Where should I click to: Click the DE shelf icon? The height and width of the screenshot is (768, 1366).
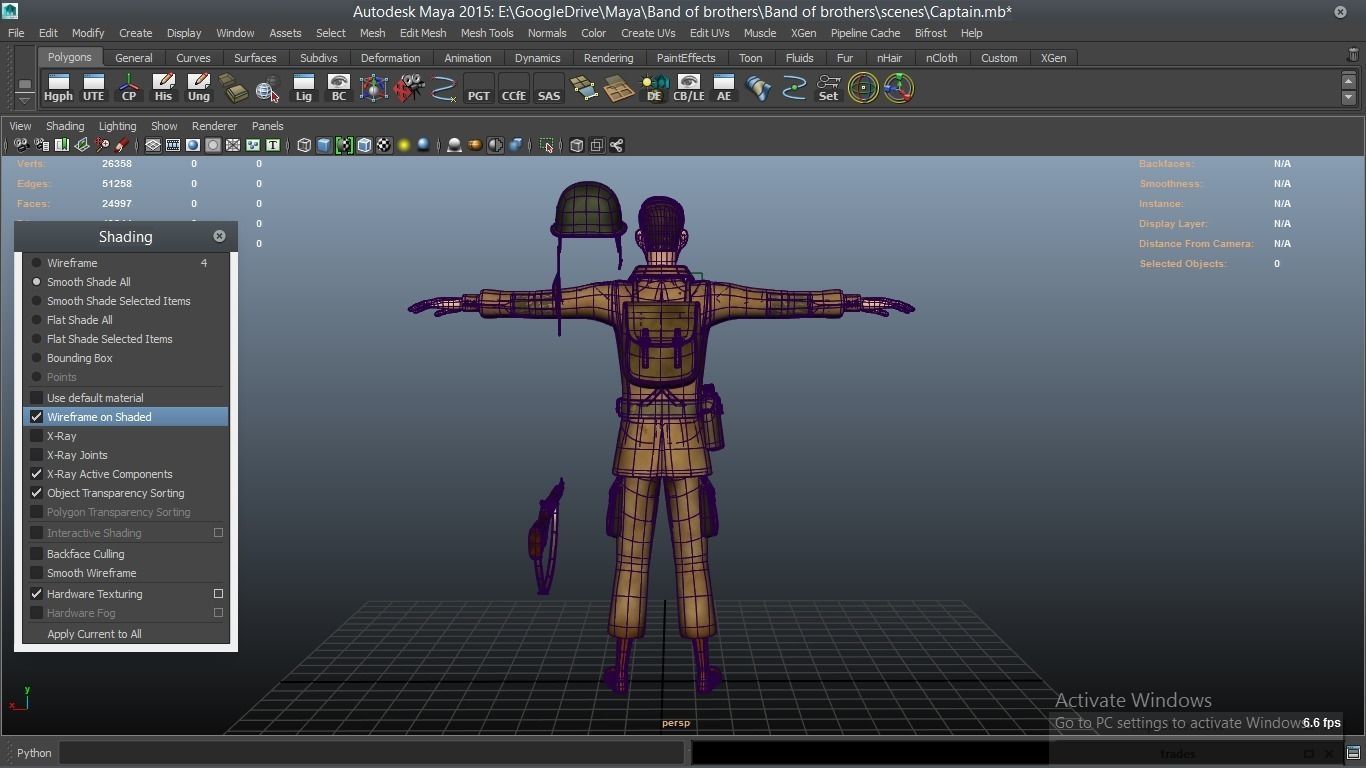[654, 88]
